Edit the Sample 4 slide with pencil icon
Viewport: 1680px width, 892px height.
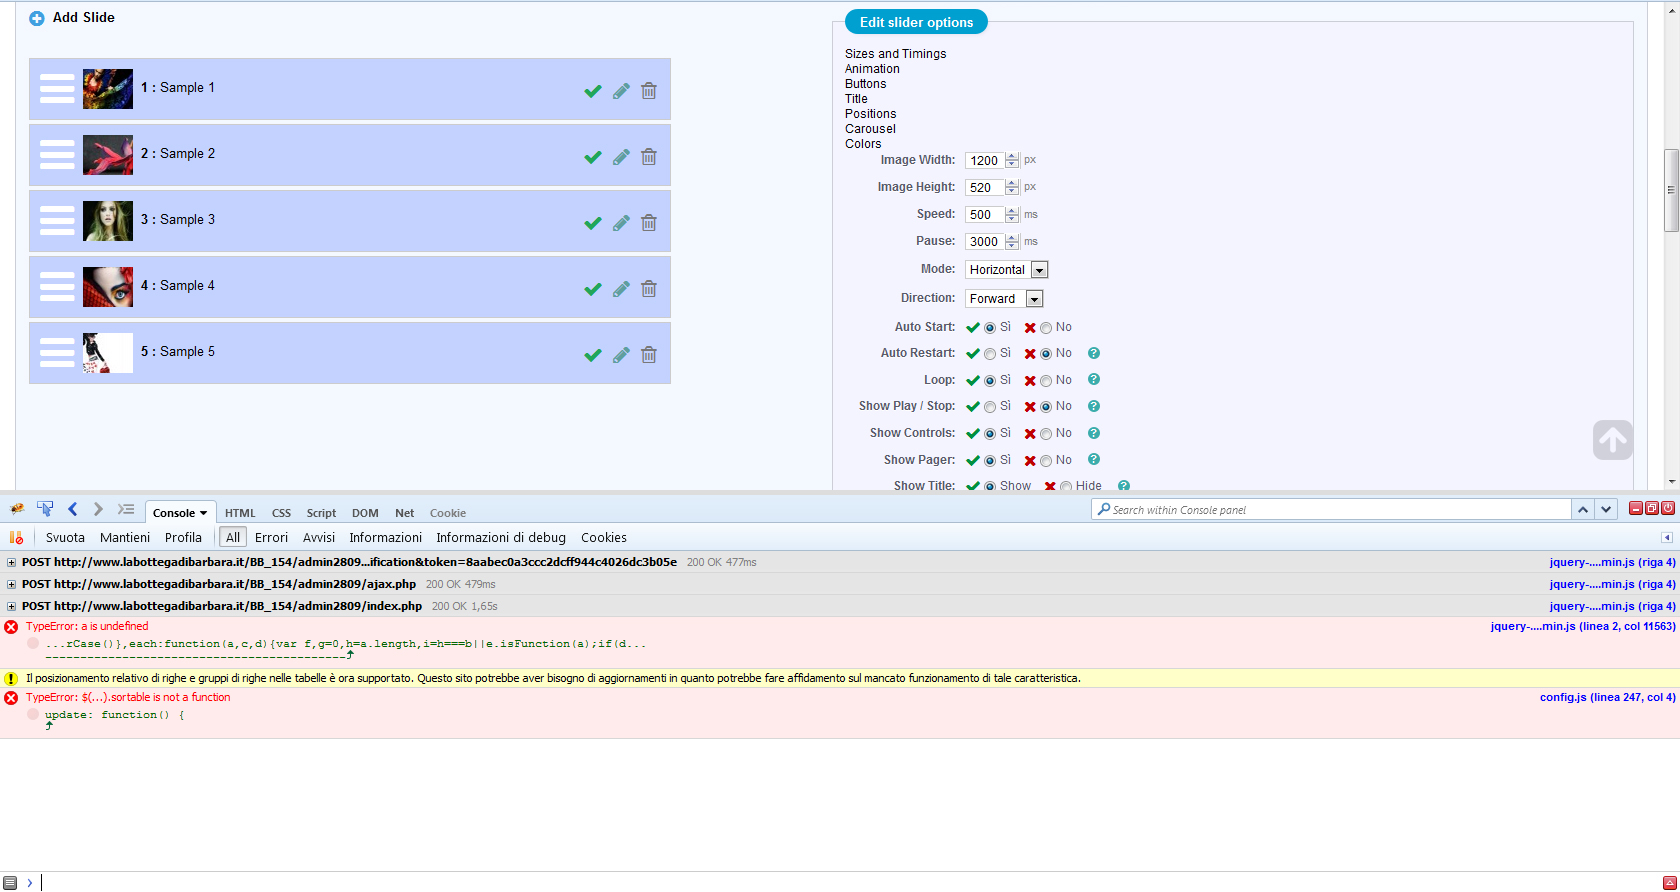tap(621, 289)
